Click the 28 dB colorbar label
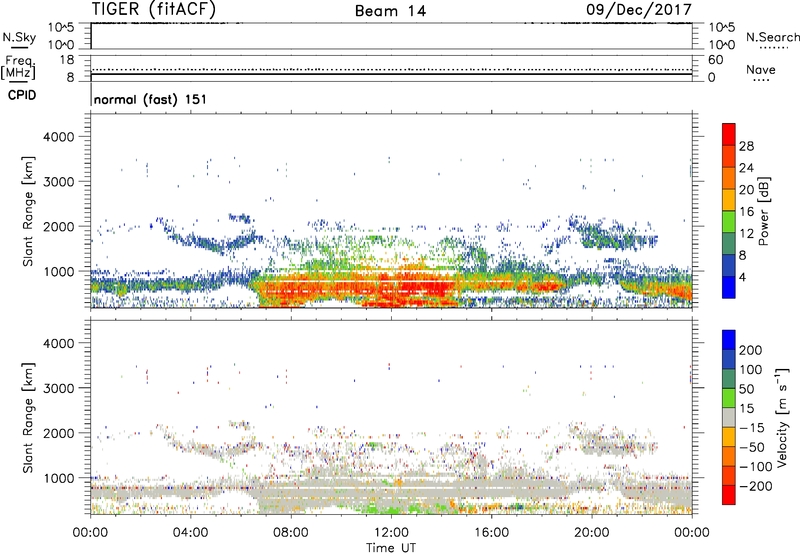The height and width of the screenshot is (554, 800). coord(746,146)
